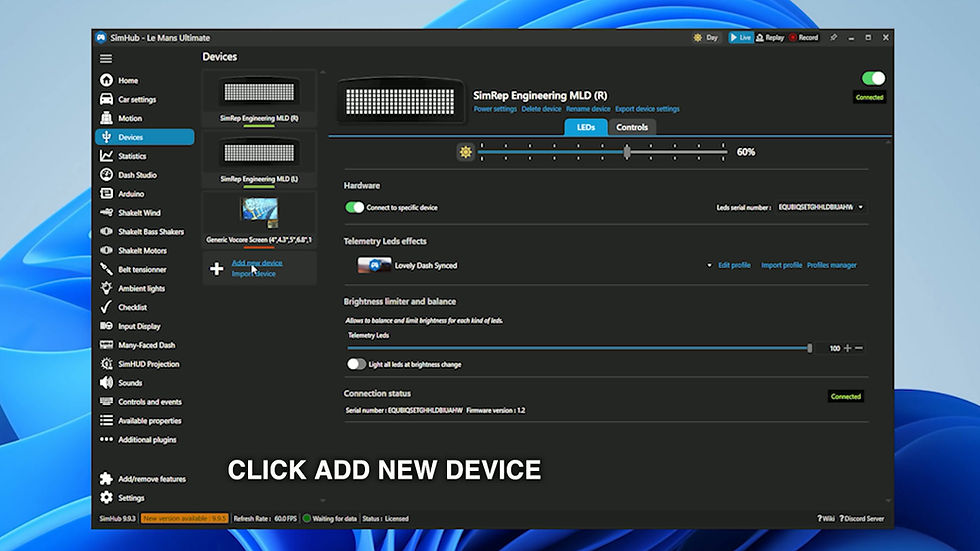Open the Available properties list icon
Viewport: 980px width, 551px height.
point(106,420)
